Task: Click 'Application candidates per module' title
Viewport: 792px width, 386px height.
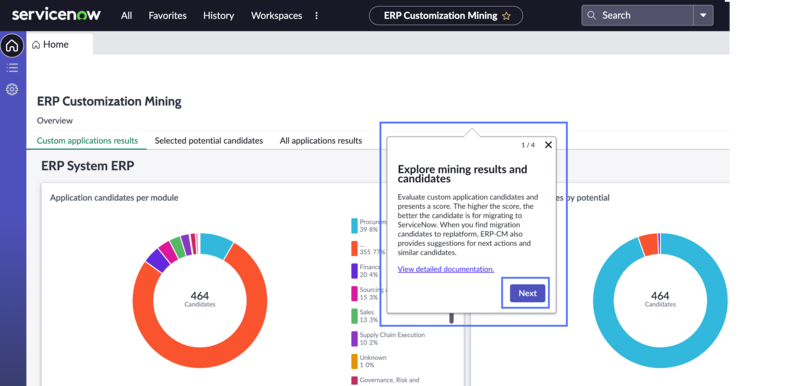Action: 114,198
